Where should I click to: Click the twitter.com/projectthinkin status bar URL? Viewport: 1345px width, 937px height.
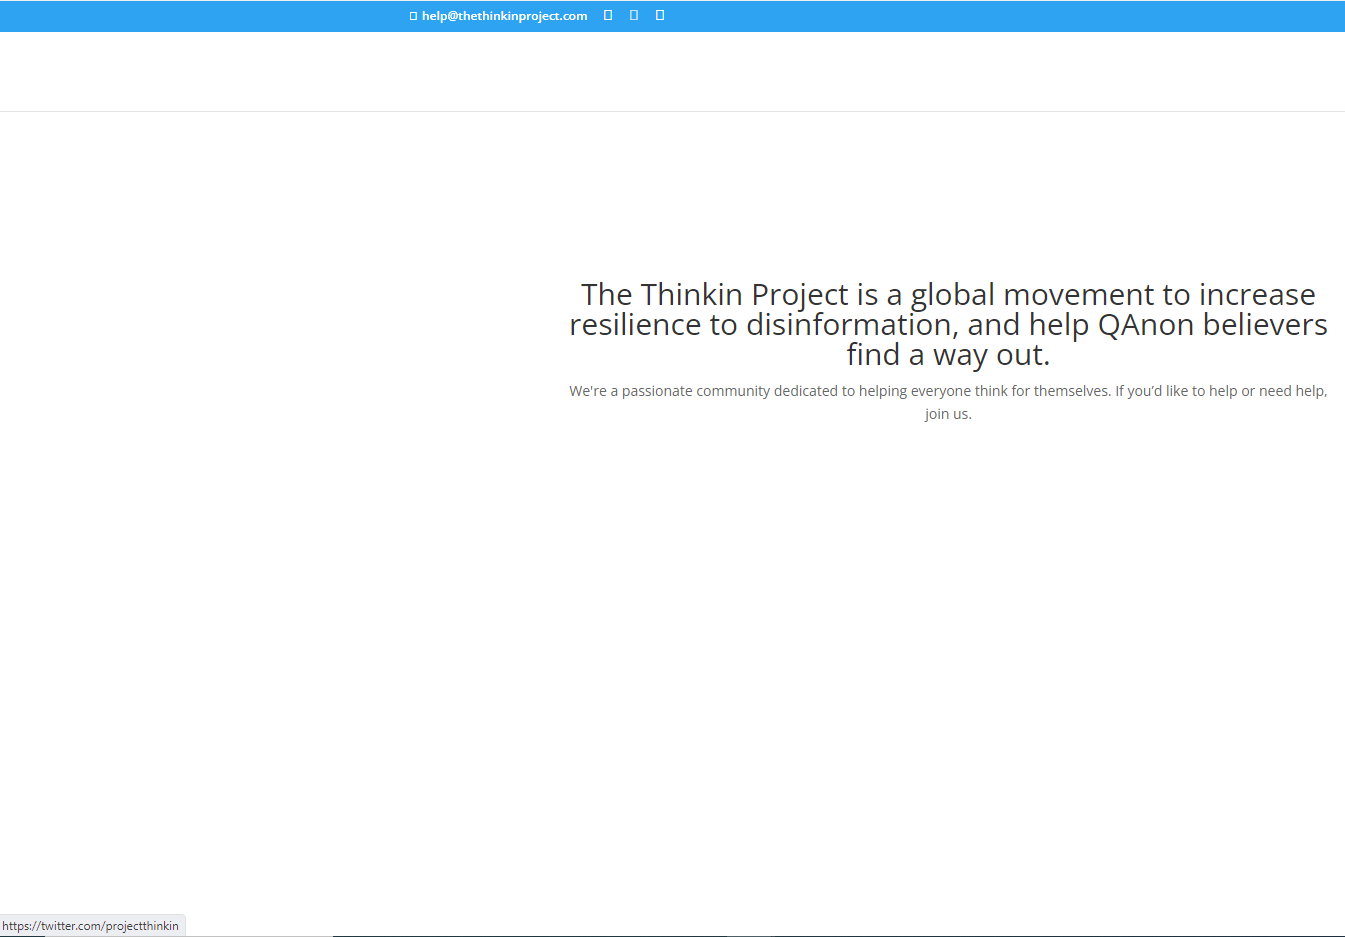pos(91,926)
